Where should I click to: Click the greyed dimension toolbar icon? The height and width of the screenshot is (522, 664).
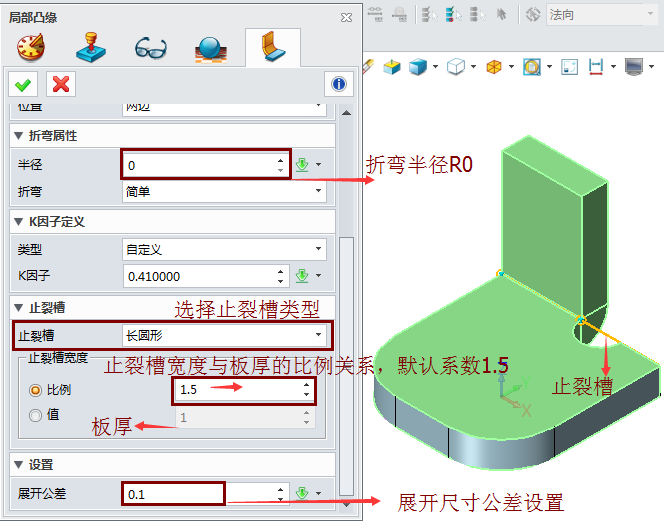click(375, 14)
